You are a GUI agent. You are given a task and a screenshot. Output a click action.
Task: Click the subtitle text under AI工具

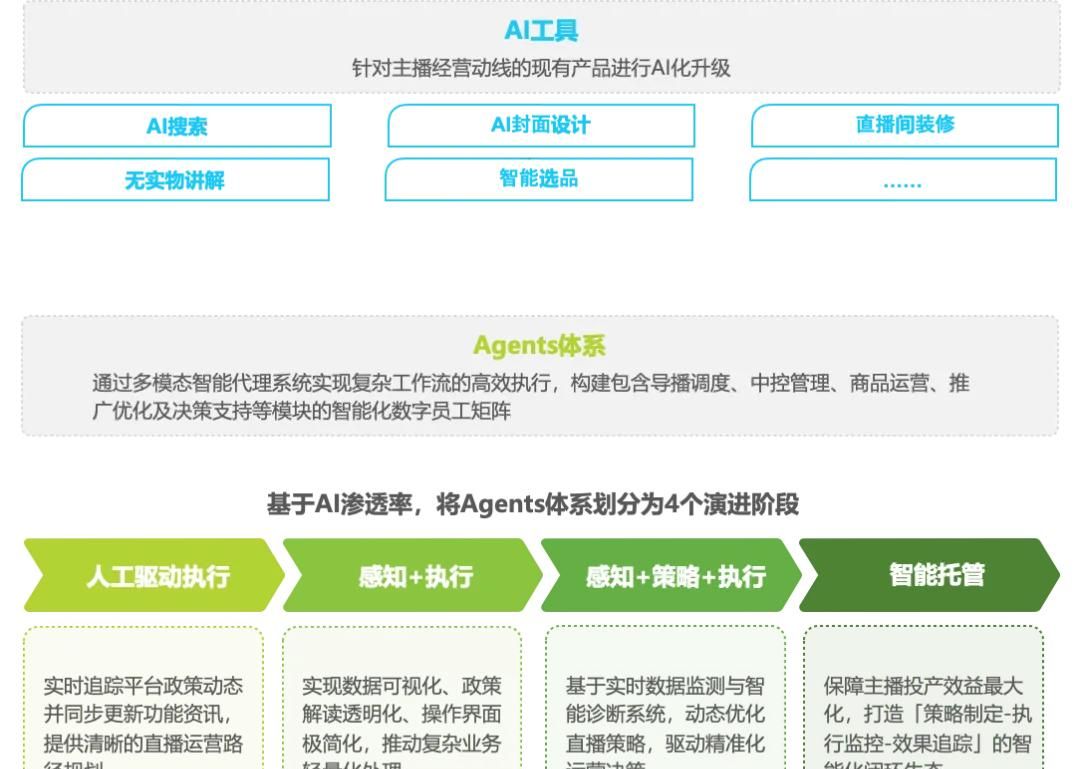pyautogui.click(x=540, y=69)
